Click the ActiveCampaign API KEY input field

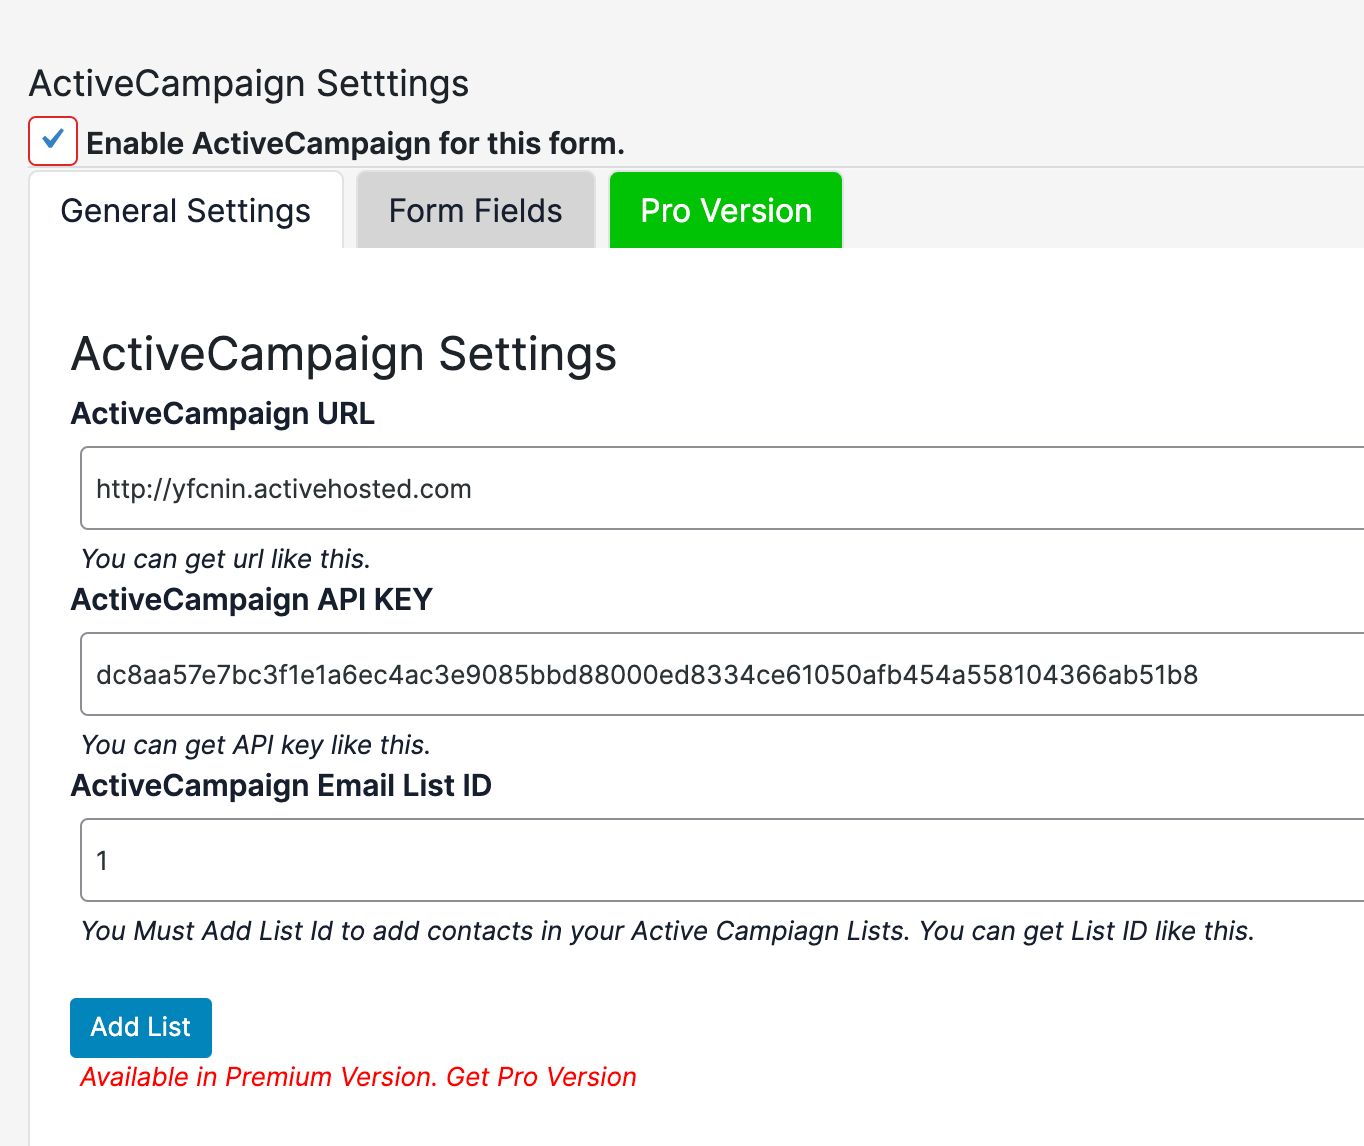[x=722, y=674]
